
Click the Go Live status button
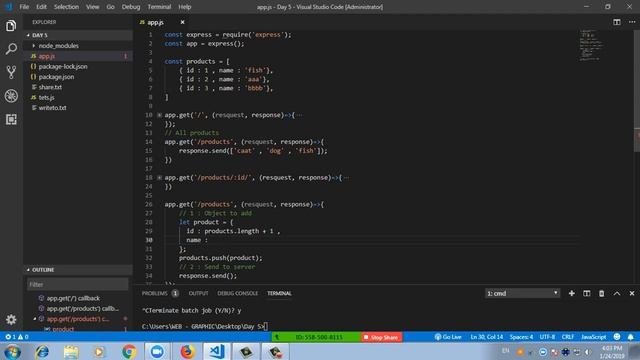[448, 337]
